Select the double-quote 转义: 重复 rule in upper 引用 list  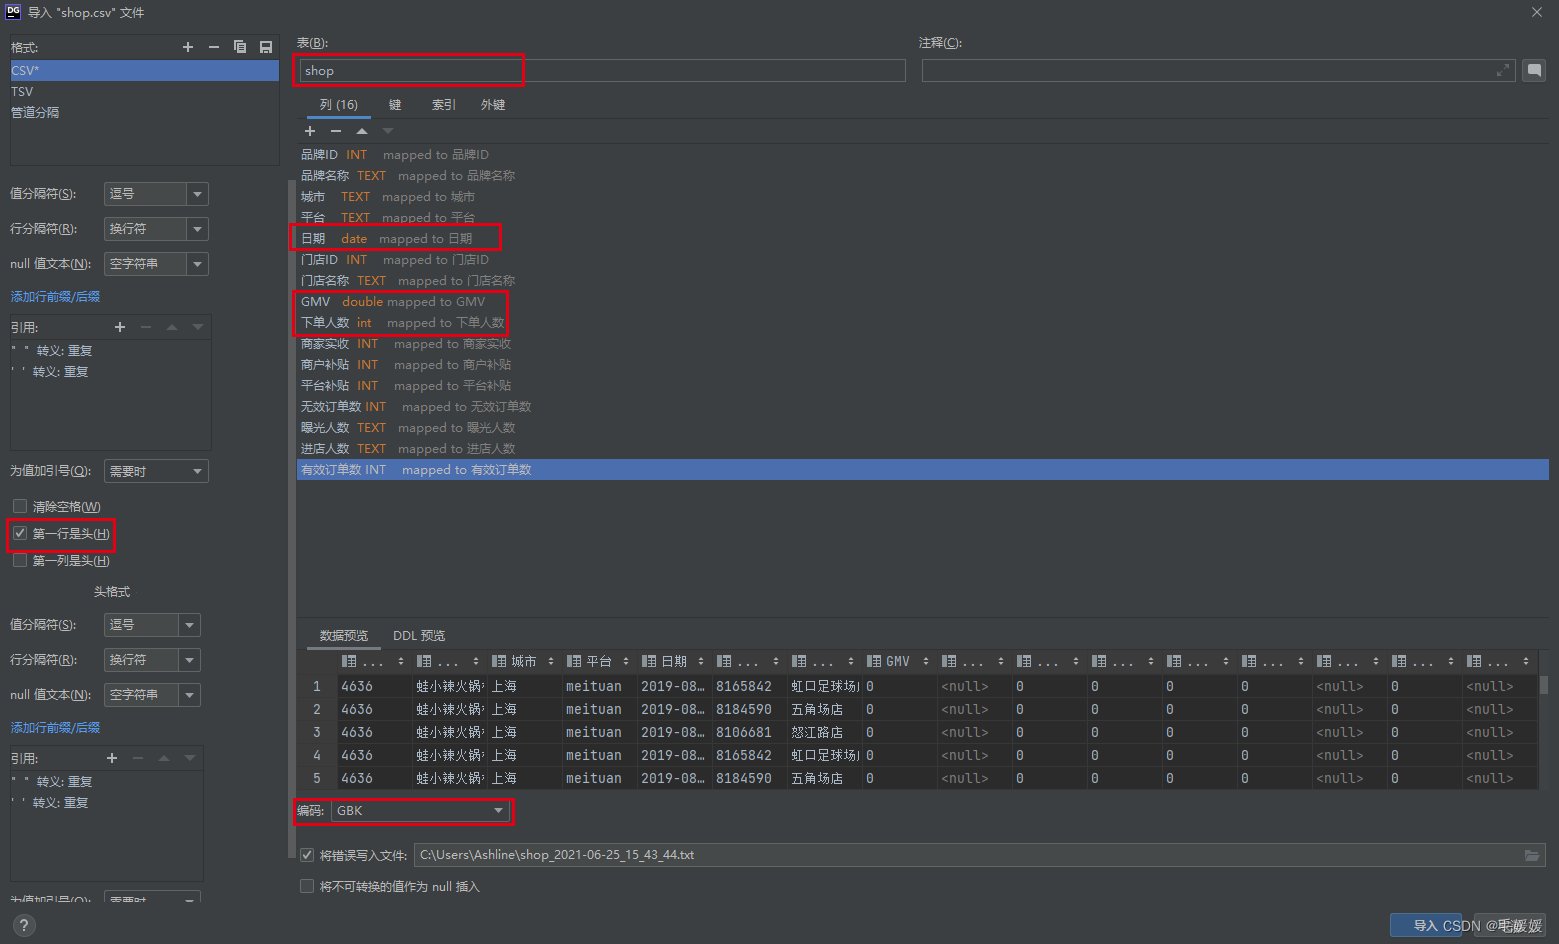(110, 351)
